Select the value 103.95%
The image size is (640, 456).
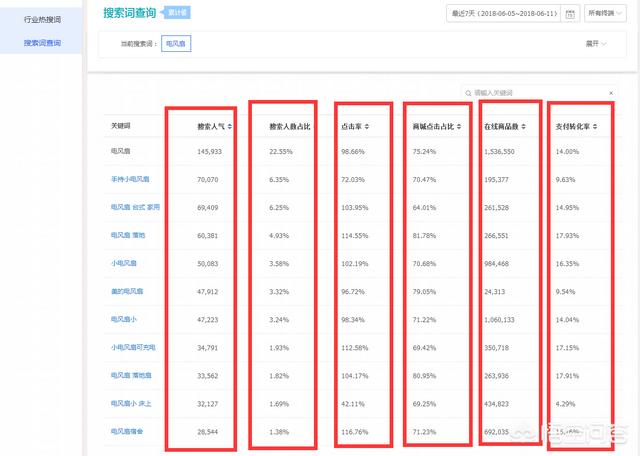(355, 208)
